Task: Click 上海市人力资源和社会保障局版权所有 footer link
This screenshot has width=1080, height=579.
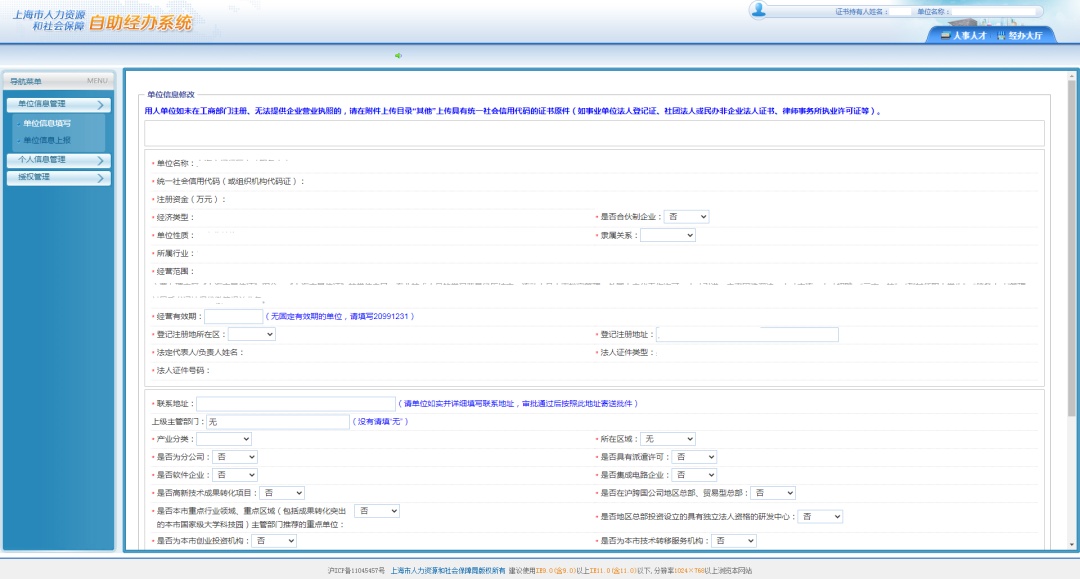Action: tap(447, 571)
